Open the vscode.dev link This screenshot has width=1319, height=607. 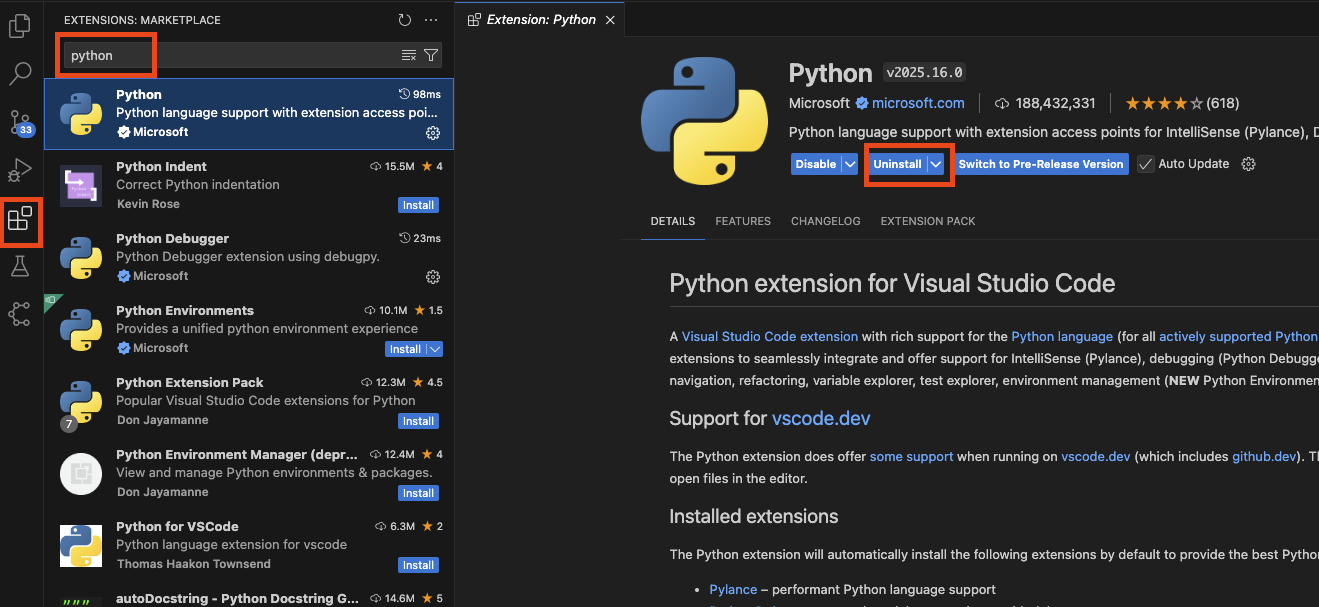tap(820, 418)
